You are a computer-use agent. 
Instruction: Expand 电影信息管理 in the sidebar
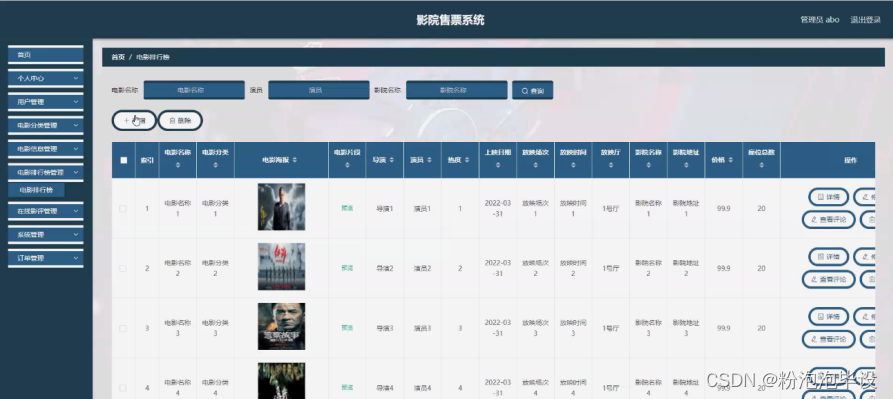point(46,149)
